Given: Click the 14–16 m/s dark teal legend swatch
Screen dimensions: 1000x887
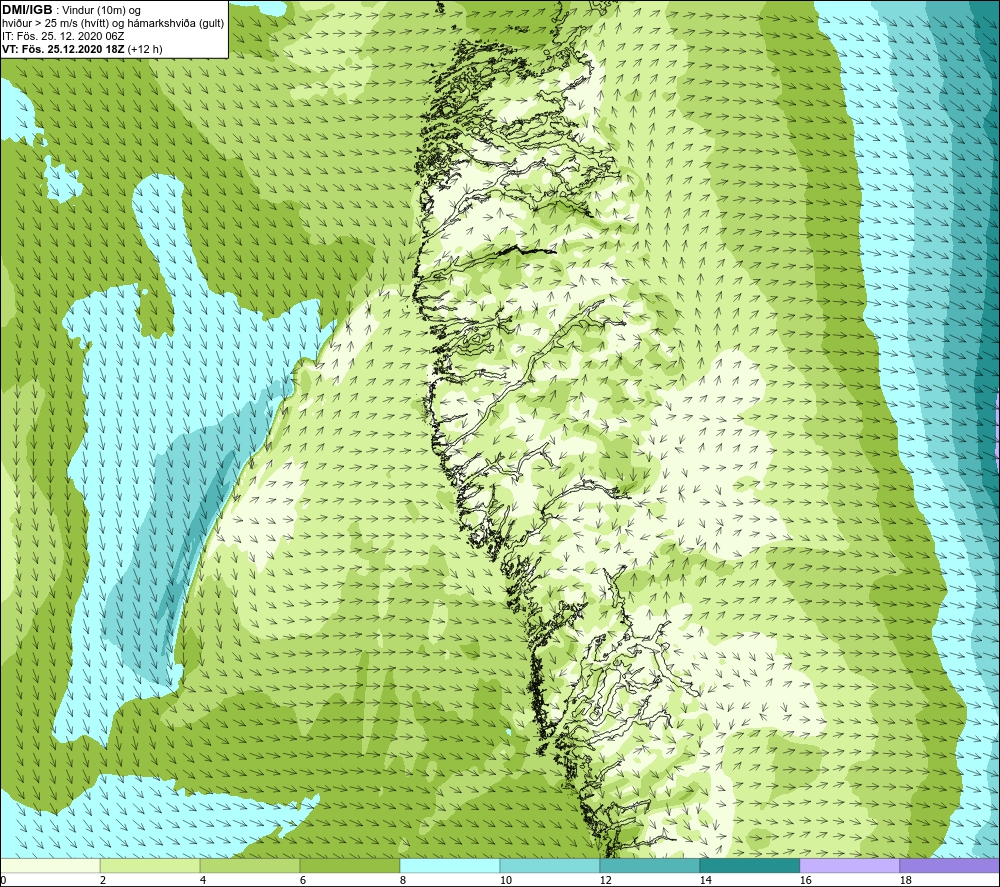Looking at the screenshot, I should click(x=749, y=865).
